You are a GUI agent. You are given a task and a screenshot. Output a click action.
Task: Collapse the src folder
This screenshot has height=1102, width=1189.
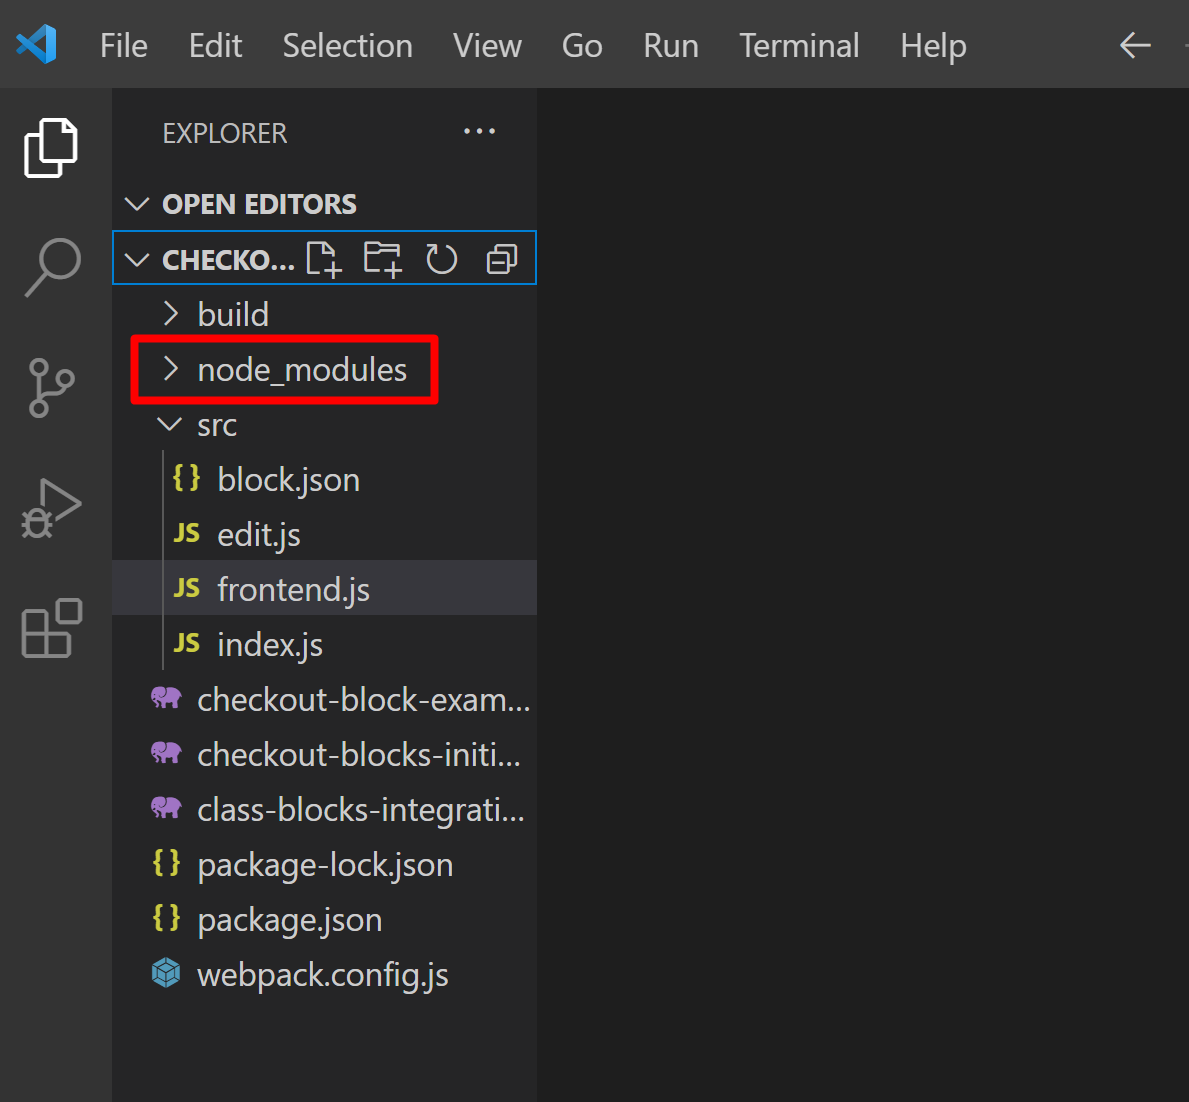pos(216,425)
